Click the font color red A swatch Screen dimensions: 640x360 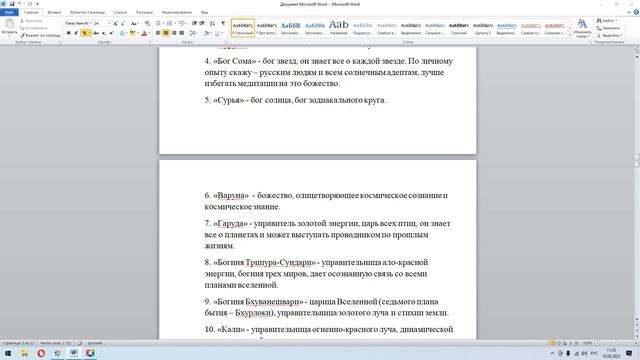click(x=144, y=33)
